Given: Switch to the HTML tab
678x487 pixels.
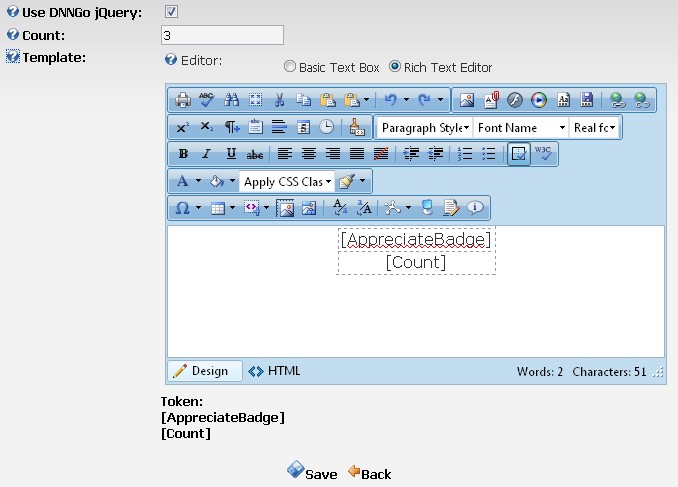Looking at the screenshot, I should (x=274, y=371).
